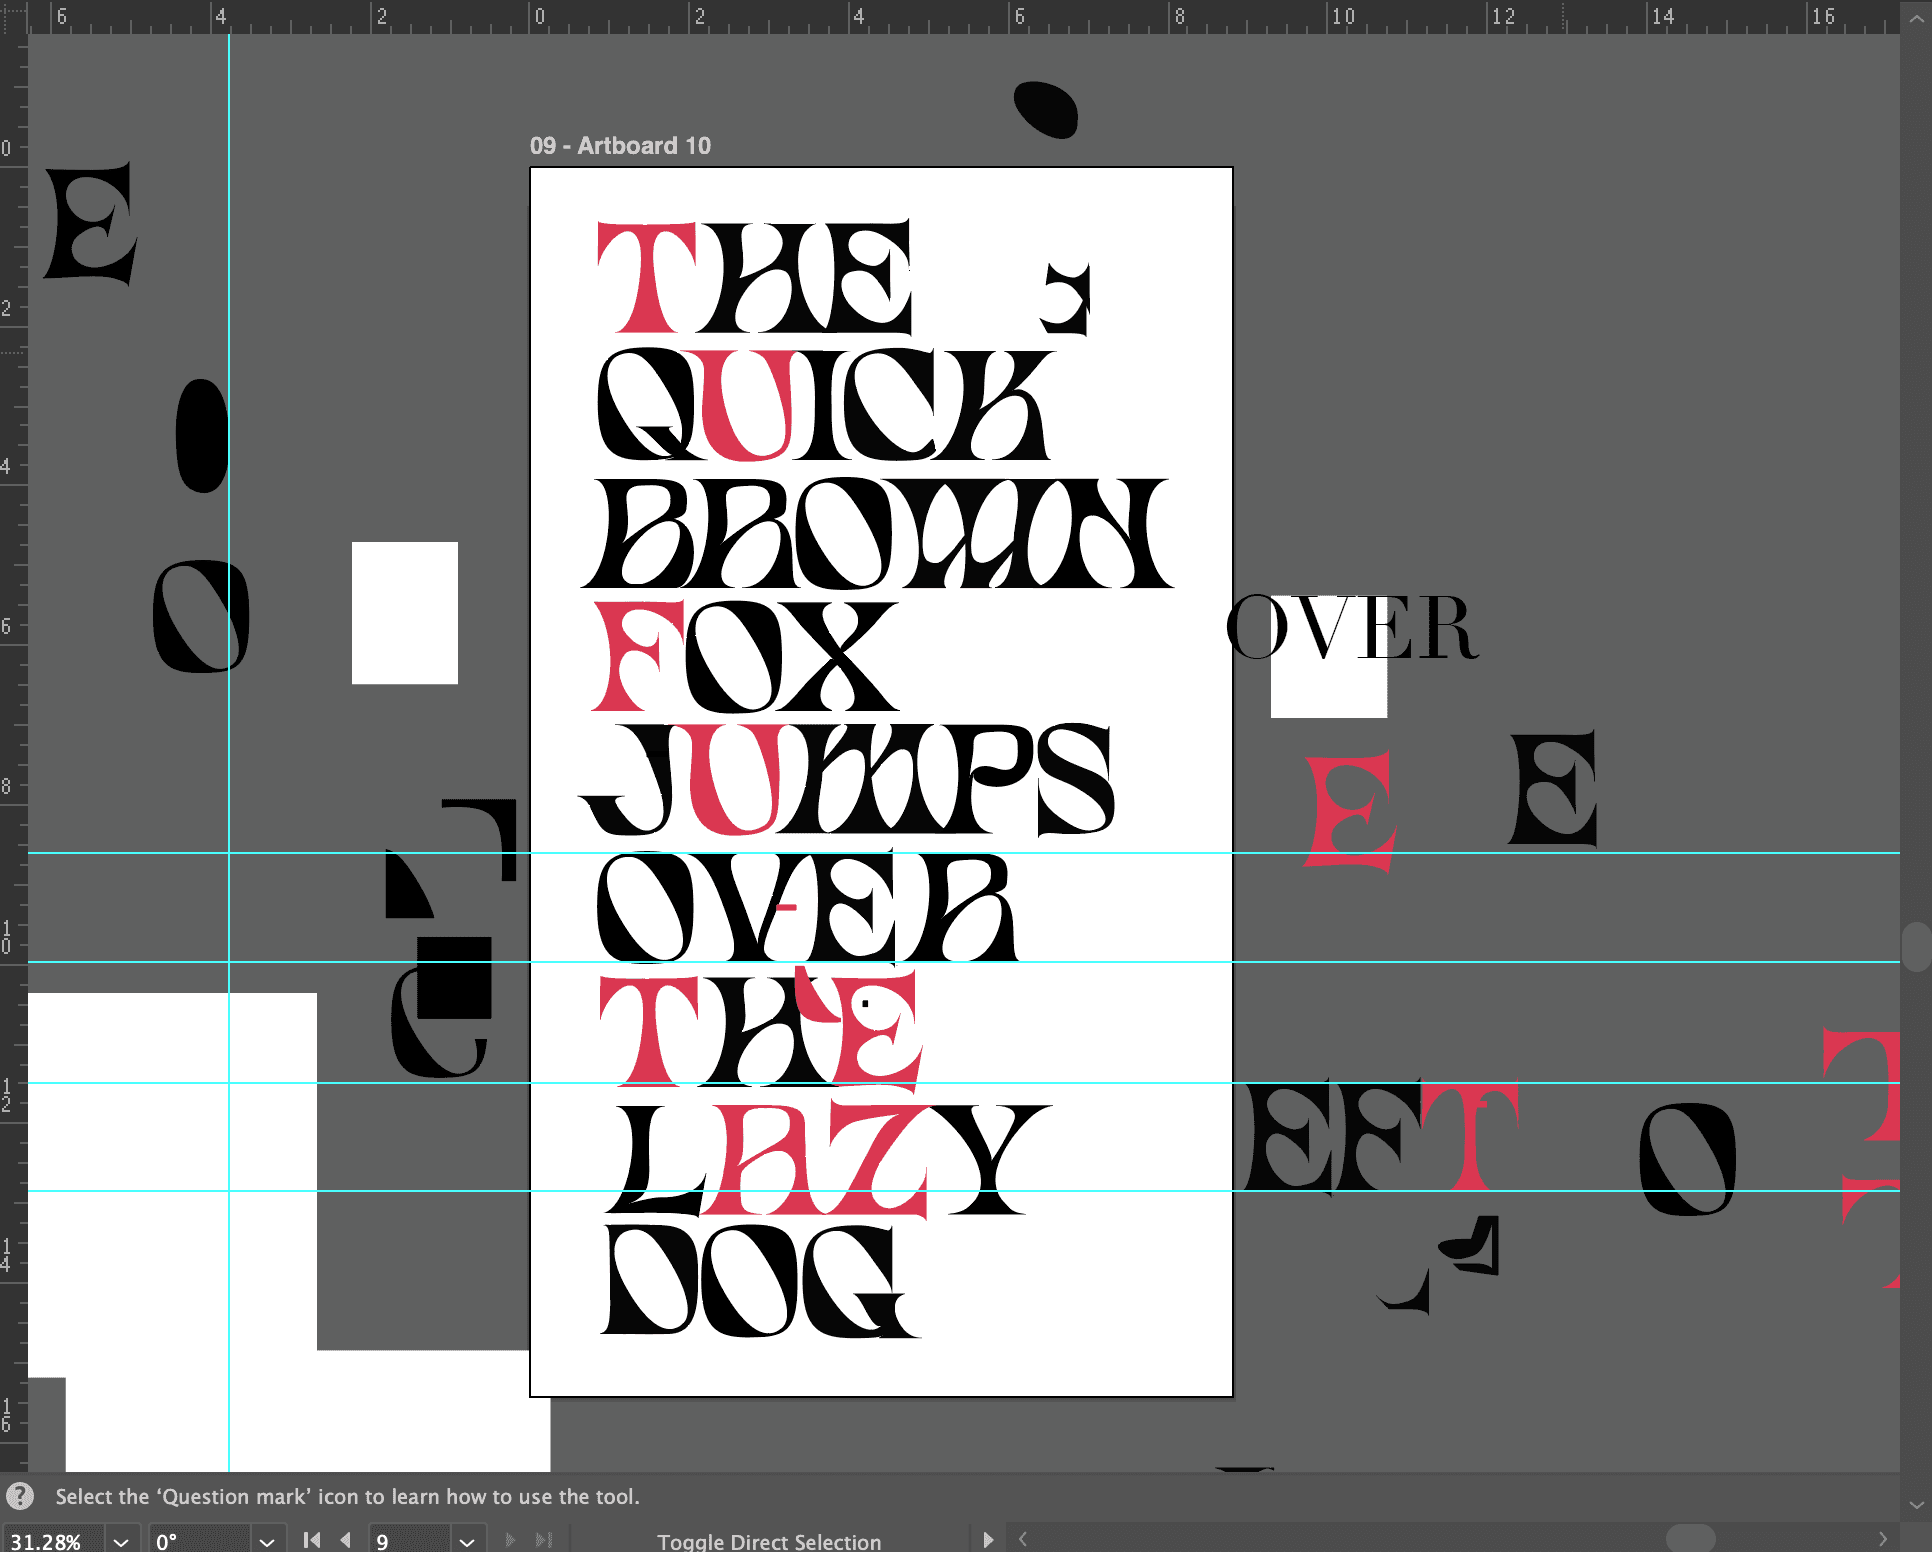Open the rotate view angle dropdown
Viewport: 1932px width, 1552px height.
point(266,1541)
